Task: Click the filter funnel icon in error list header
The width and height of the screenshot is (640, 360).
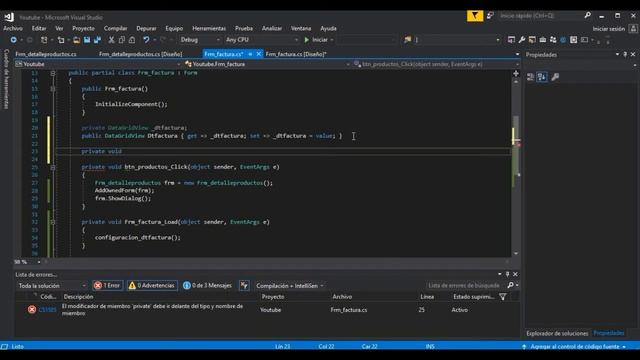Action: pyautogui.click(x=503, y=297)
